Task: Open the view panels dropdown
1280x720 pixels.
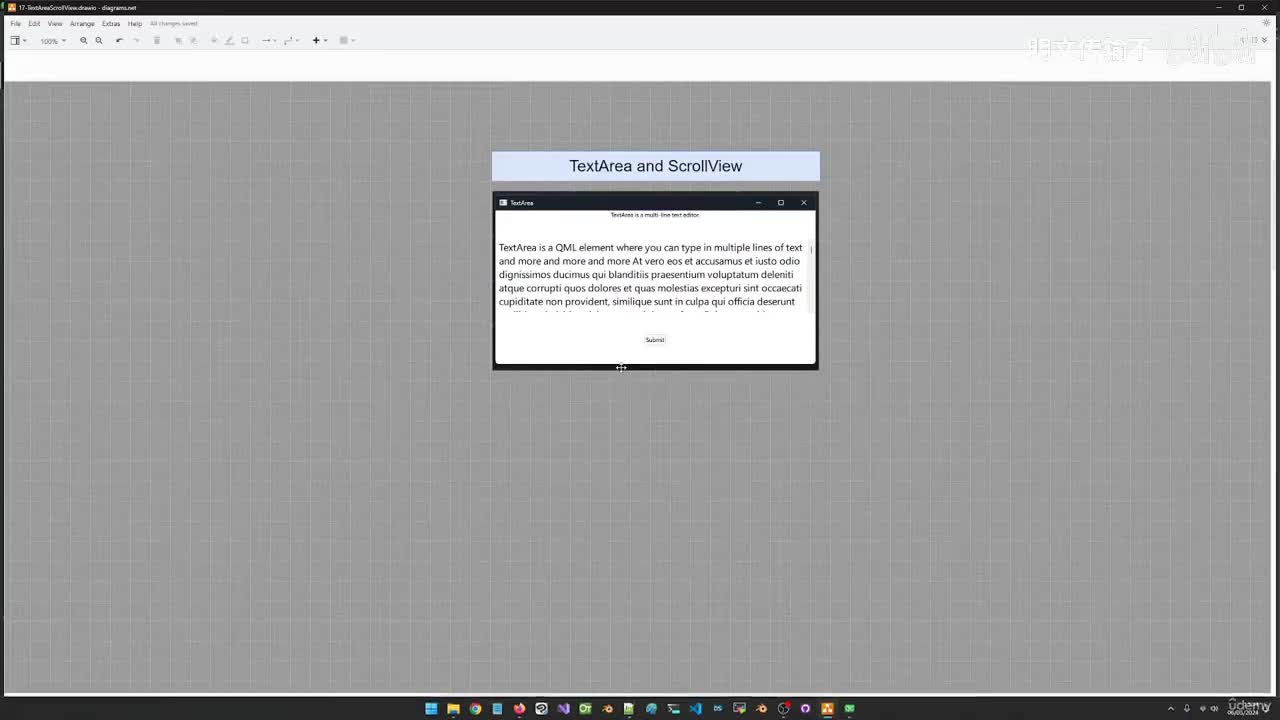Action: coord(18,41)
